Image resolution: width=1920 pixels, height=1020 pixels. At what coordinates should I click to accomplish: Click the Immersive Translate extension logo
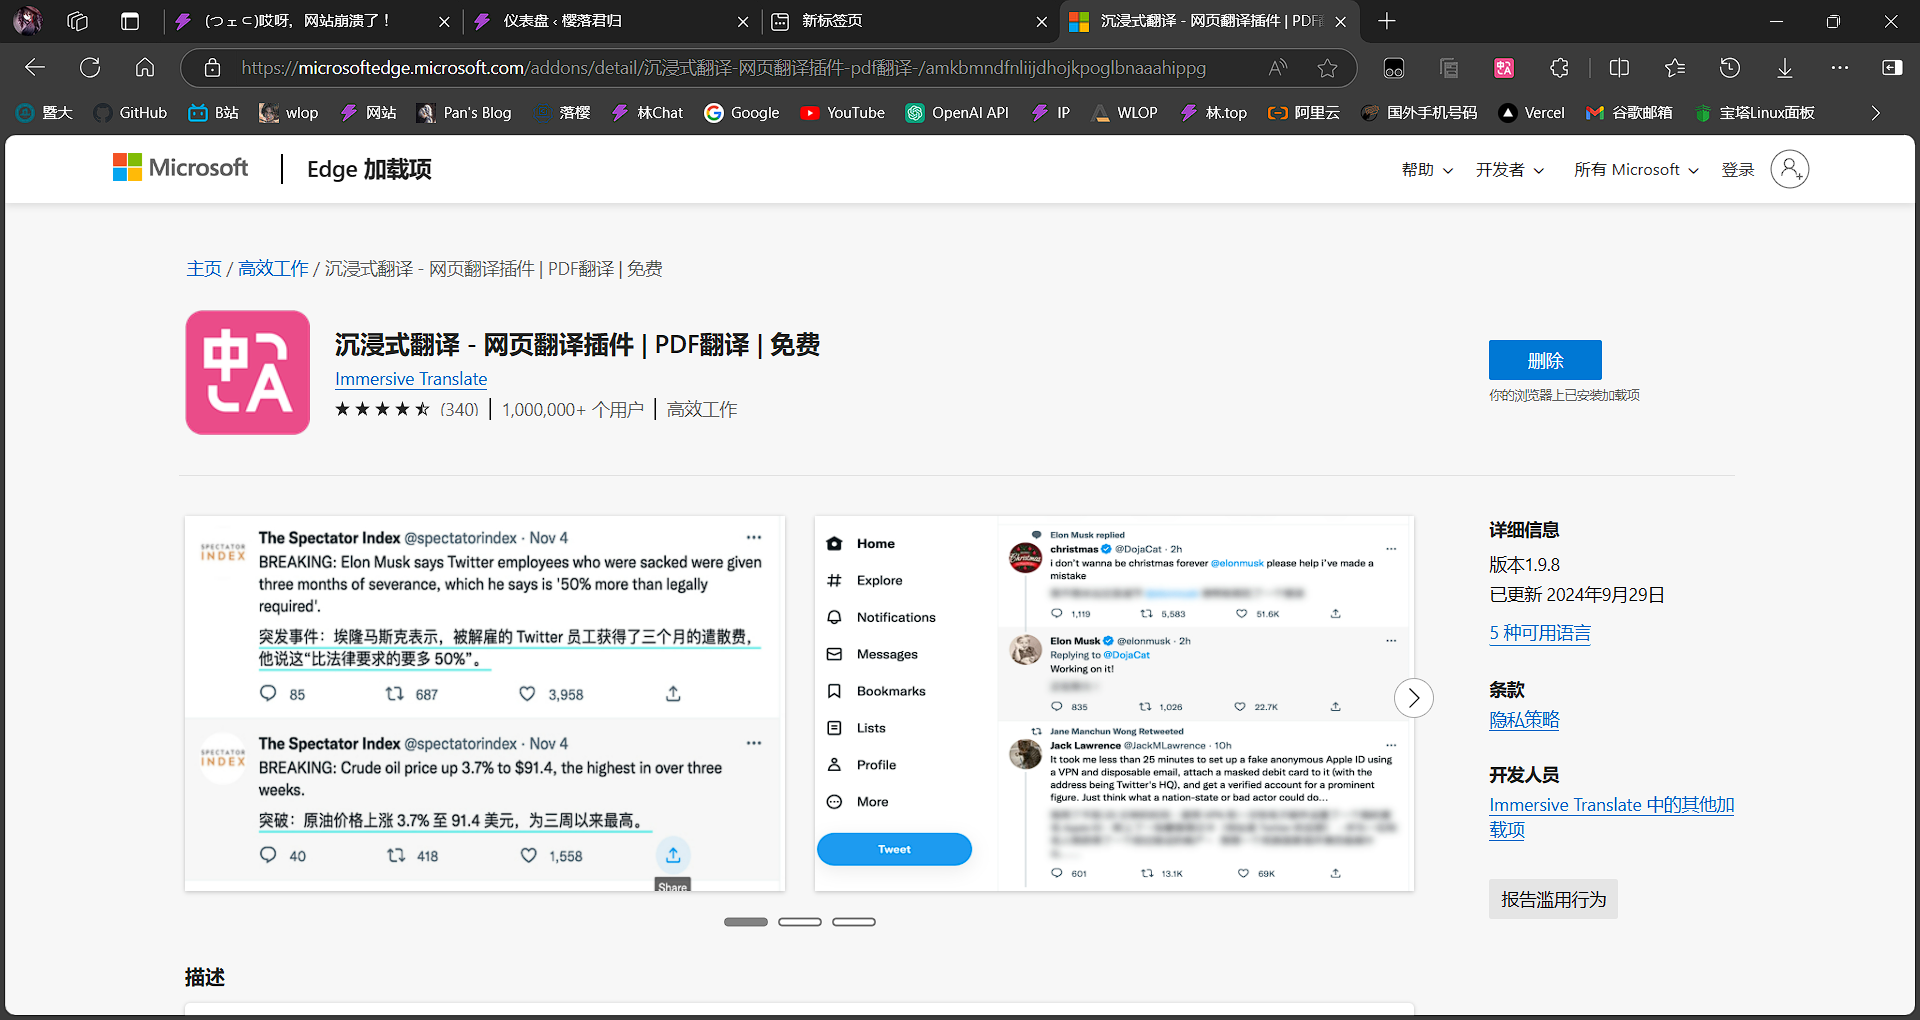click(248, 372)
